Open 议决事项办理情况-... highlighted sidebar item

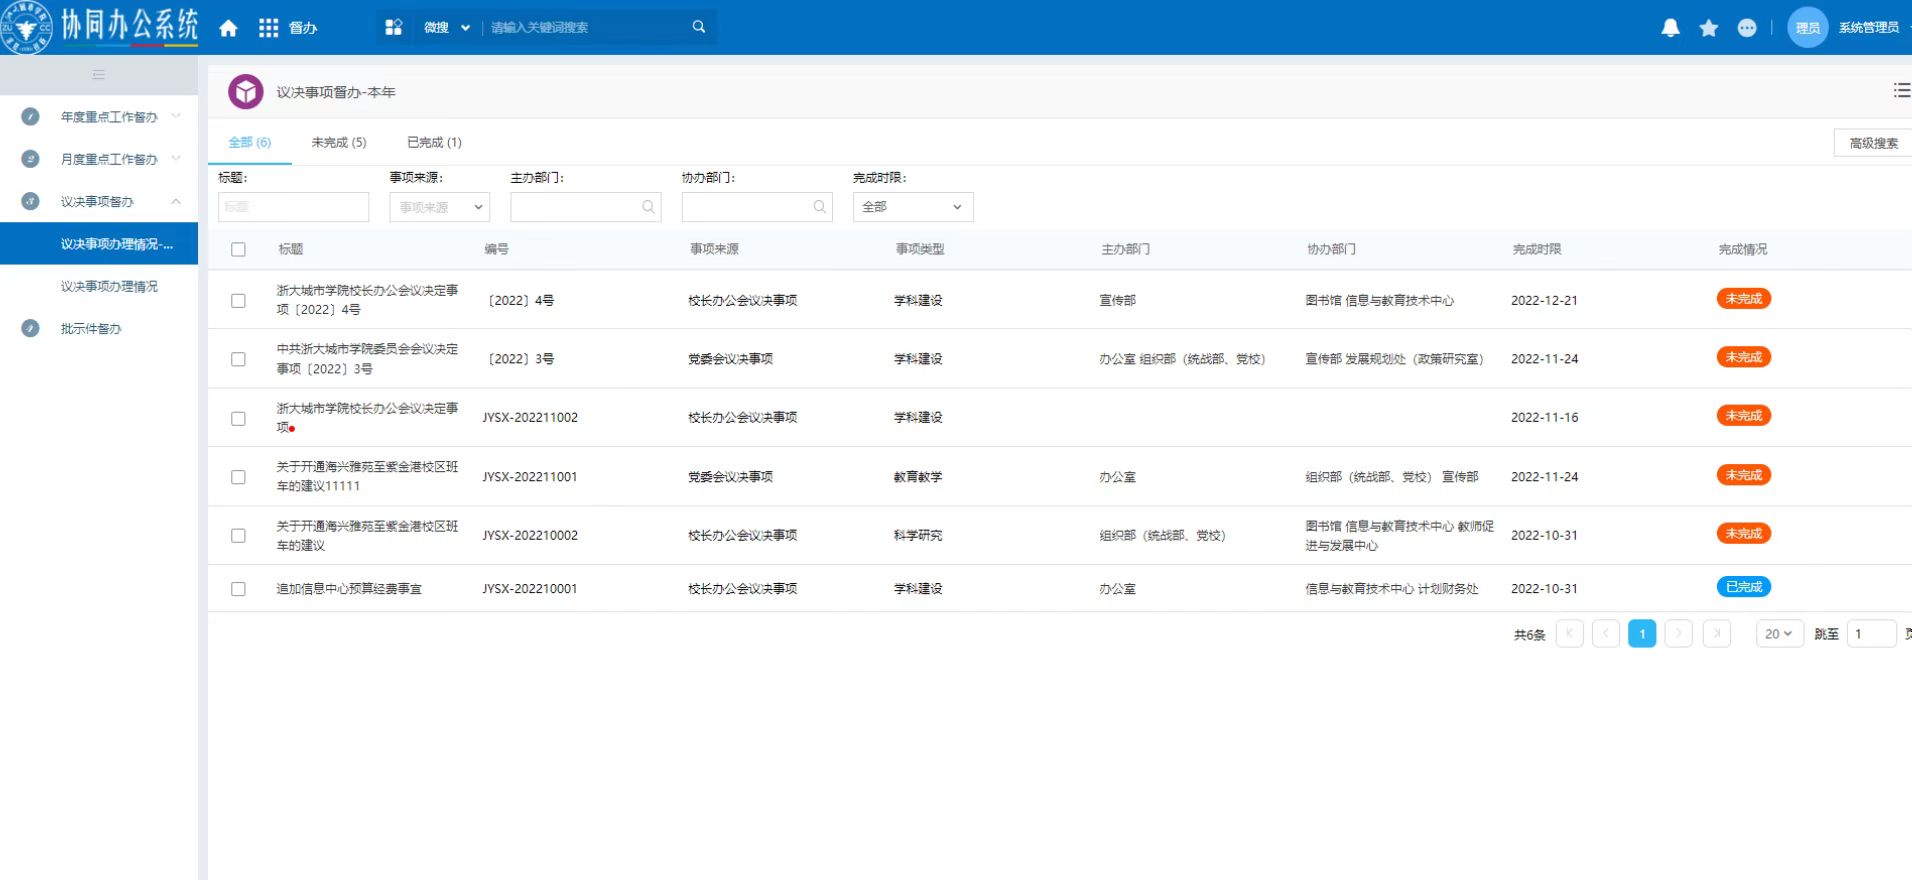(99, 244)
